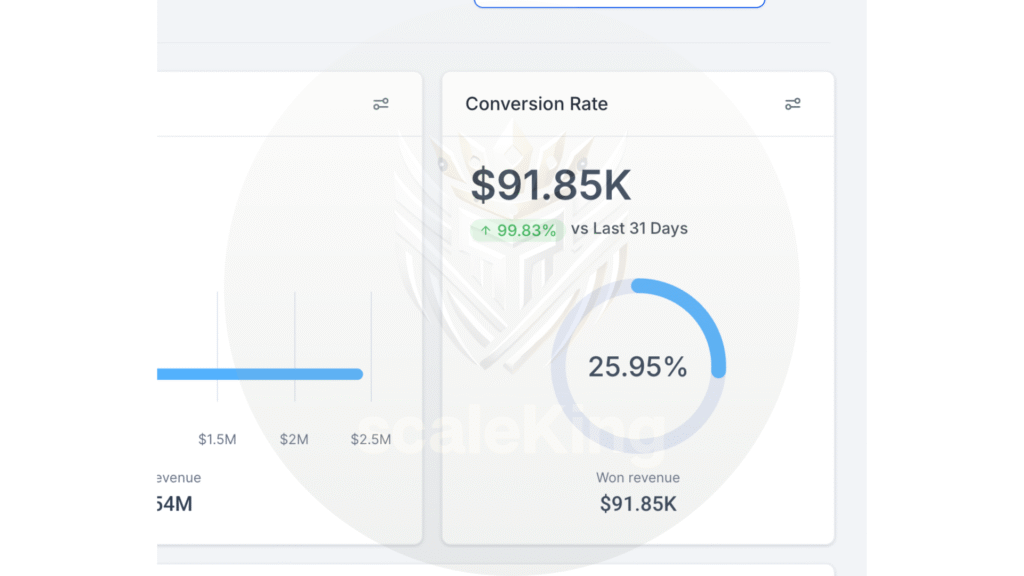Click the $2M axis label
This screenshot has height=576, width=1024.
point(294,440)
